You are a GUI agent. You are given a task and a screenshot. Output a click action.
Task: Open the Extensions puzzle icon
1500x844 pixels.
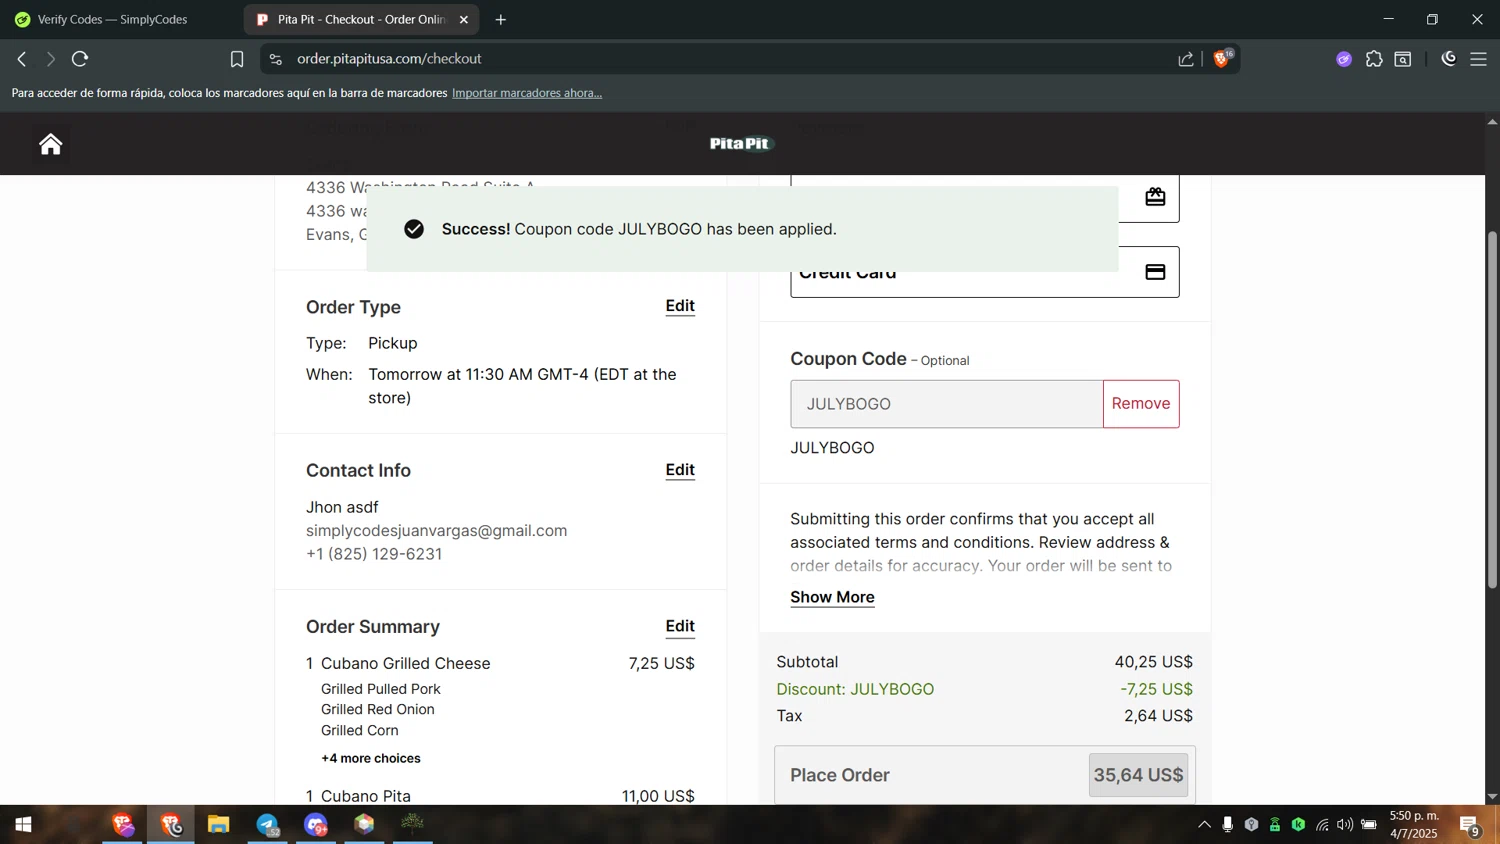[x=1374, y=59]
